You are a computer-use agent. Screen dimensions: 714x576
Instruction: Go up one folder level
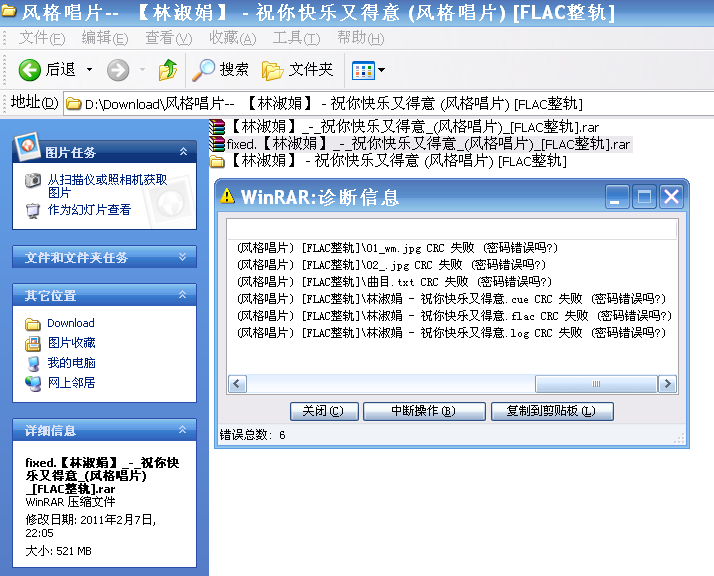[168, 70]
